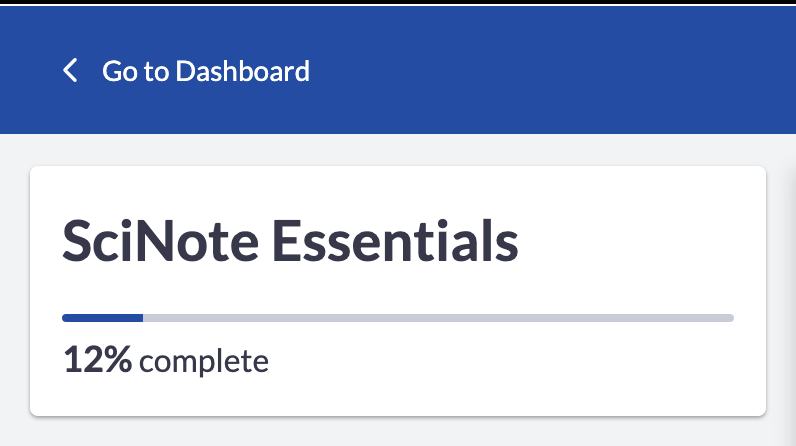Click the word SciNote in the title
This screenshot has width=796, height=446.
pyautogui.click(x=156, y=242)
